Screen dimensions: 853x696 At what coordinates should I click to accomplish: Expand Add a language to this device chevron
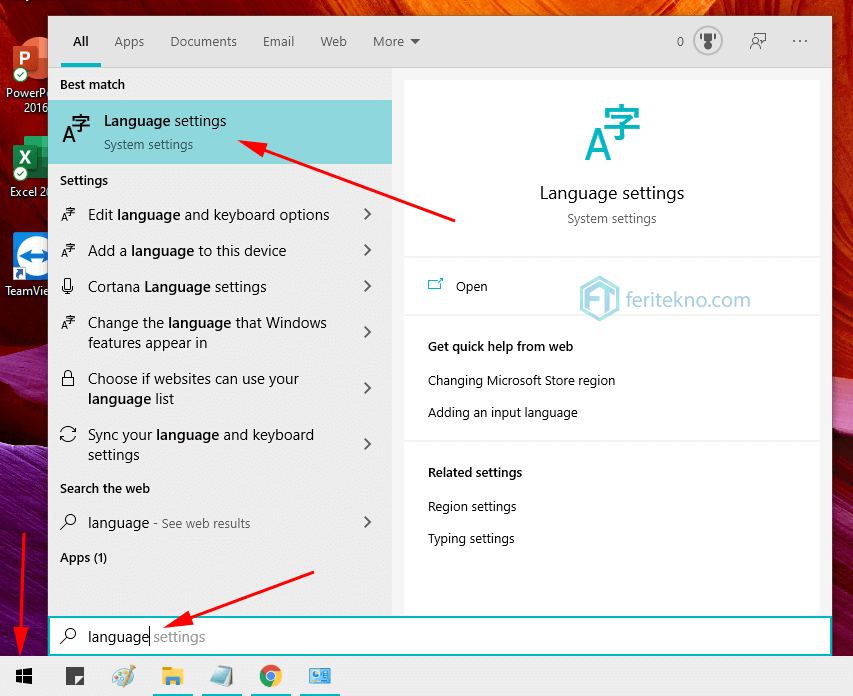tap(367, 250)
